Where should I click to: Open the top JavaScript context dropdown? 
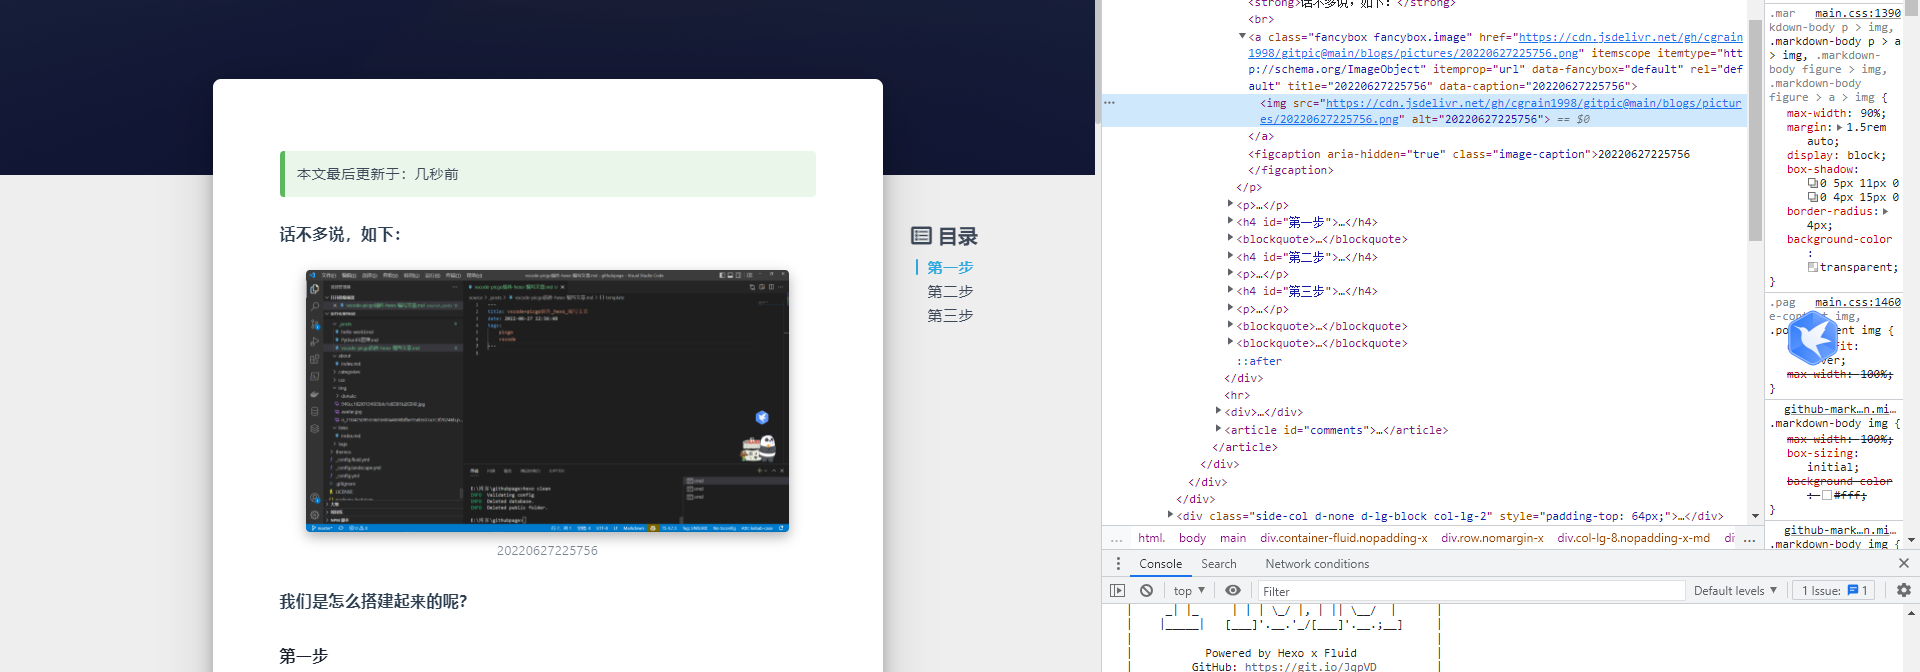[x=1189, y=591]
